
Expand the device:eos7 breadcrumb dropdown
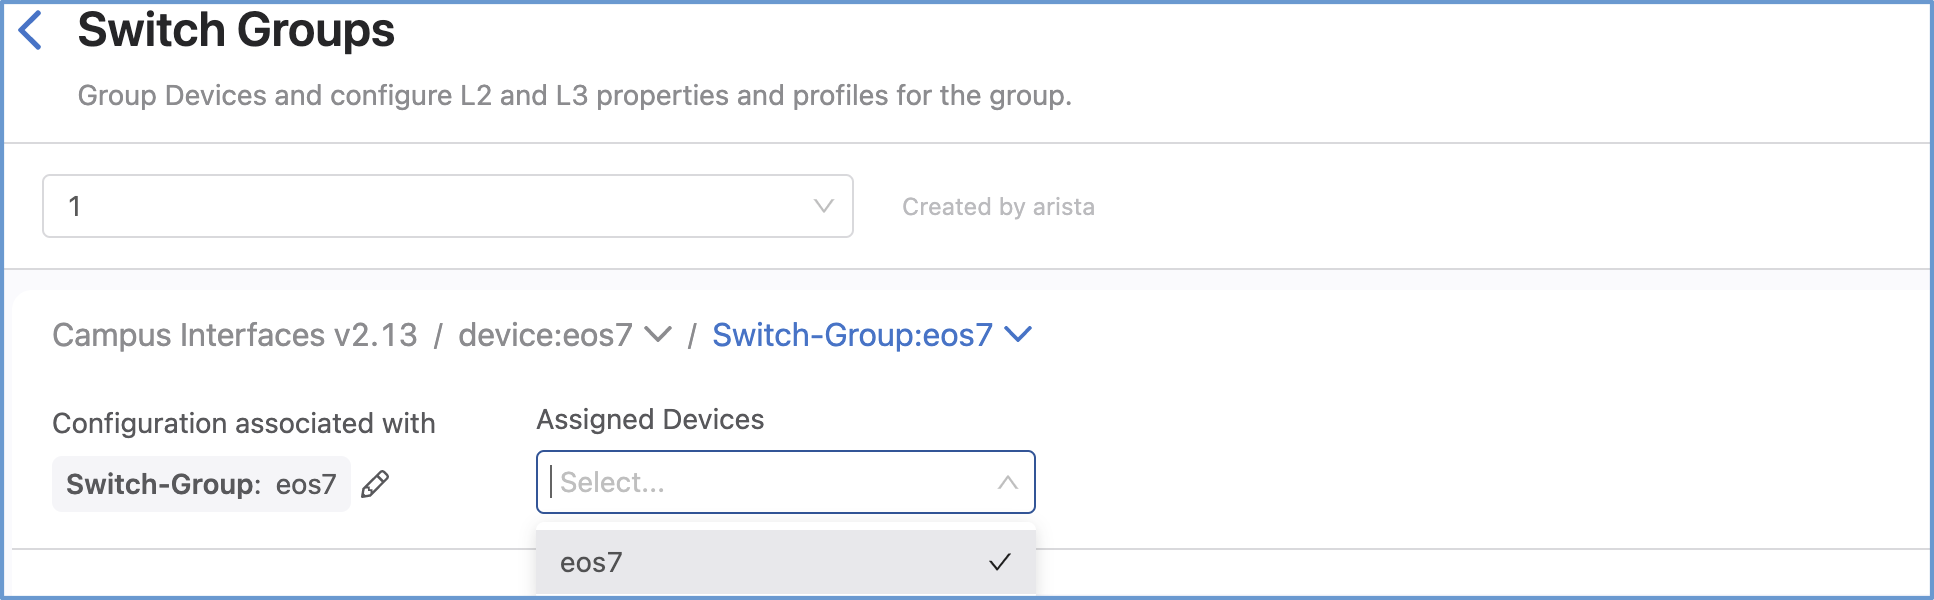click(x=546, y=335)
